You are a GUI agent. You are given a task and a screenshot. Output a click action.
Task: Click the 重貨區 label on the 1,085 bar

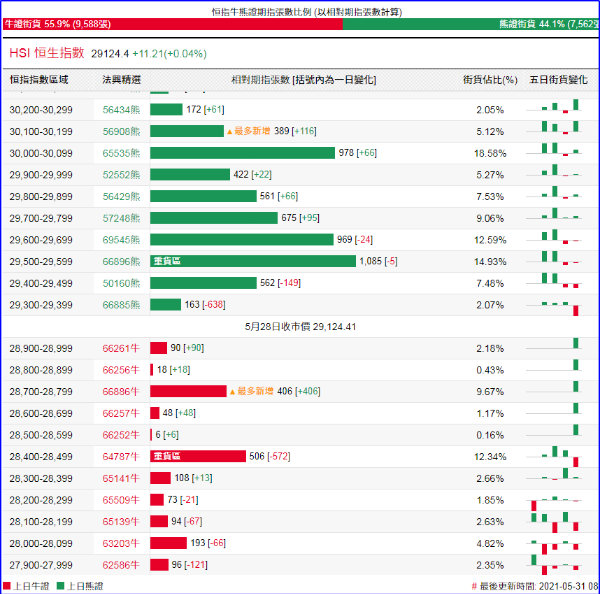click(x=167, y=261)
